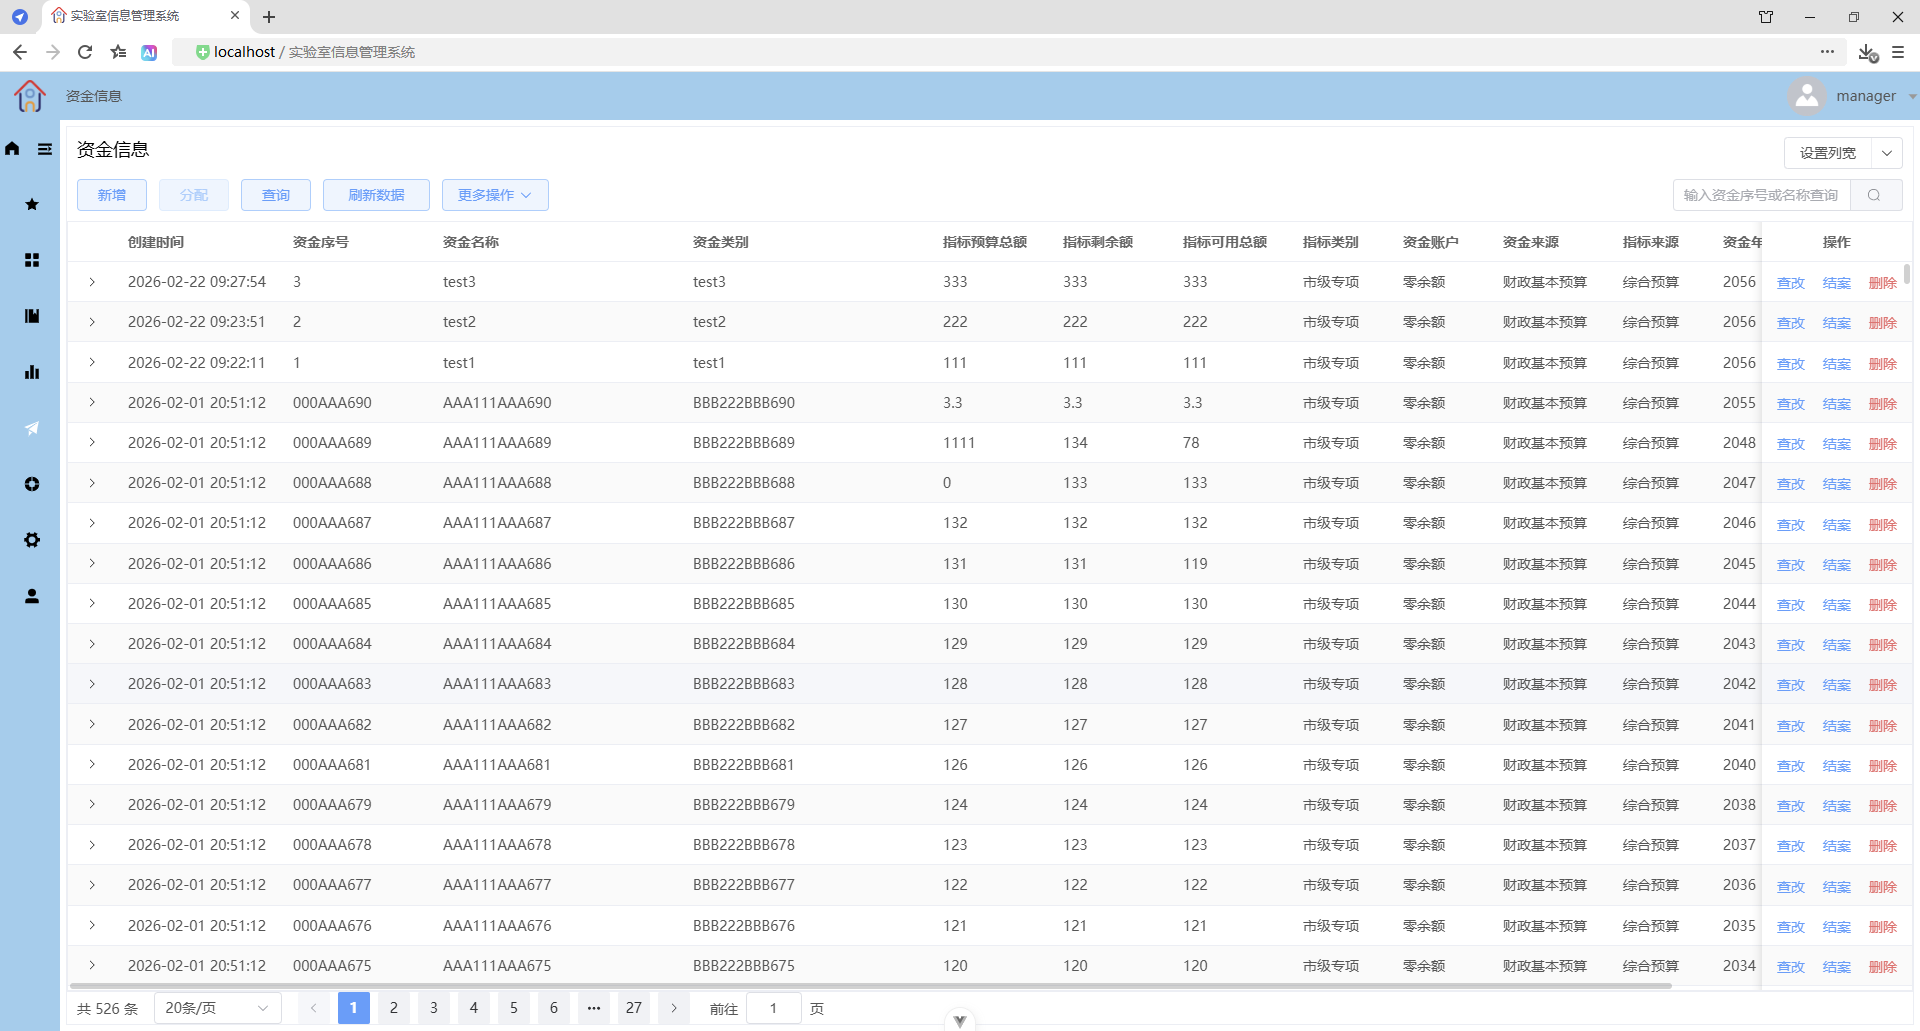Open the gear settings icon in the sidebar
The height and width of the screenshot is (1031, 1920).
coord(32,540)
